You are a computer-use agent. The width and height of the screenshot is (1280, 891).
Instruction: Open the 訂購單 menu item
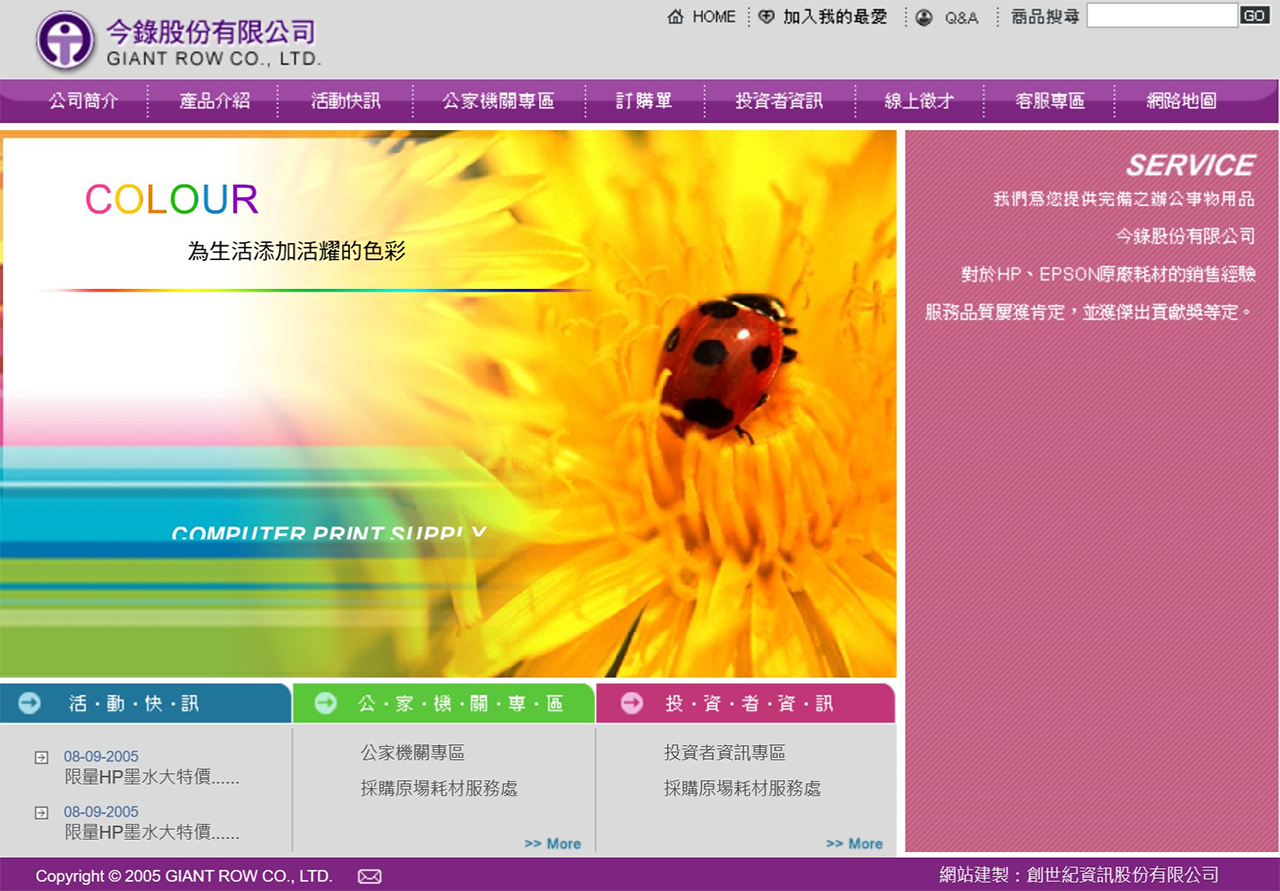(644, 101)
